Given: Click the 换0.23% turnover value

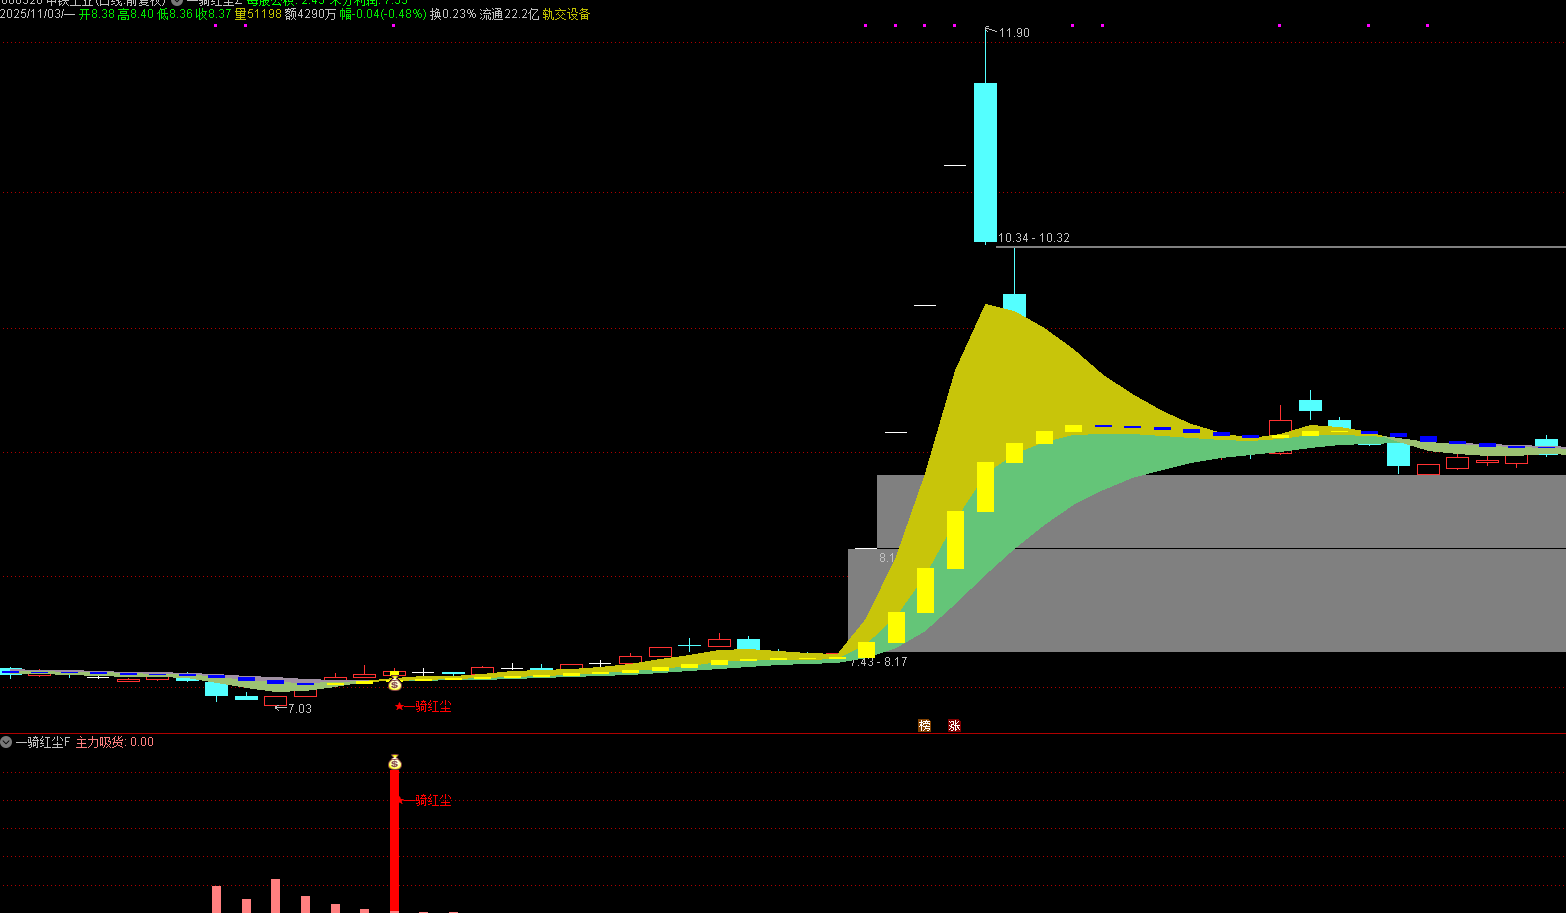Looking at the screenshot, I should pyautogui.click(x=453, y=14).
